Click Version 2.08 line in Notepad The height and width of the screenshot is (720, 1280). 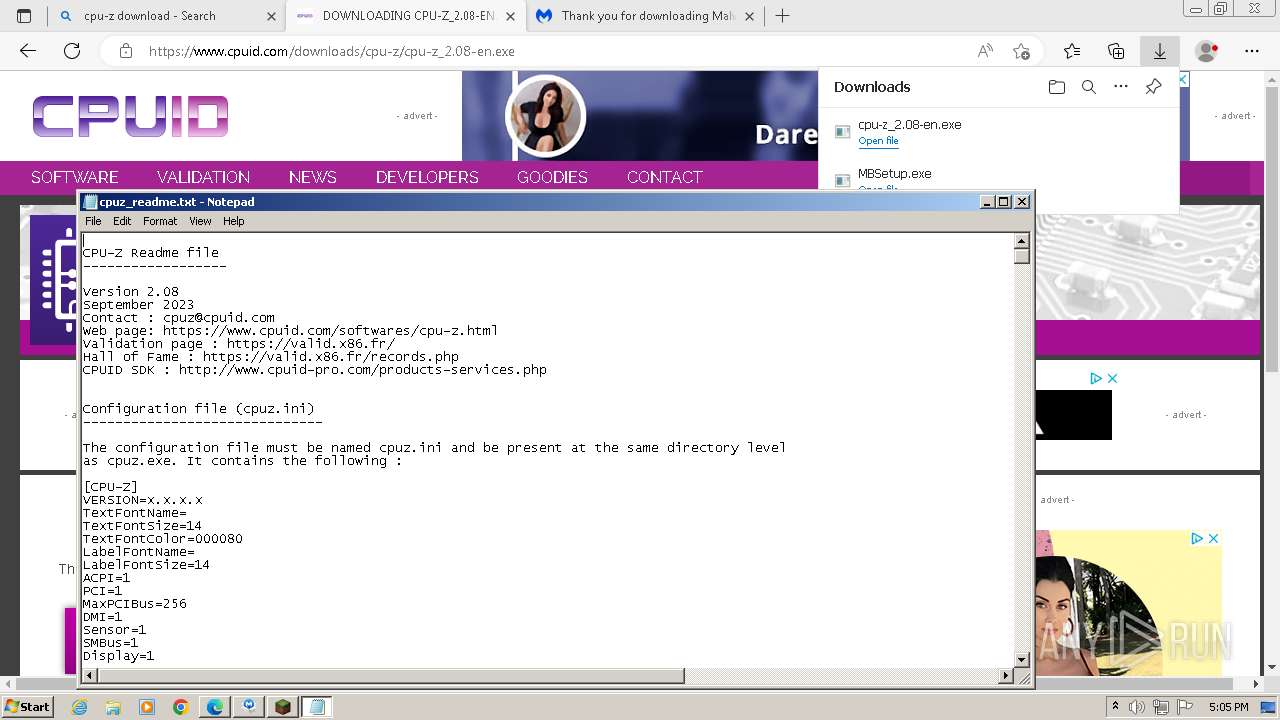131,292
